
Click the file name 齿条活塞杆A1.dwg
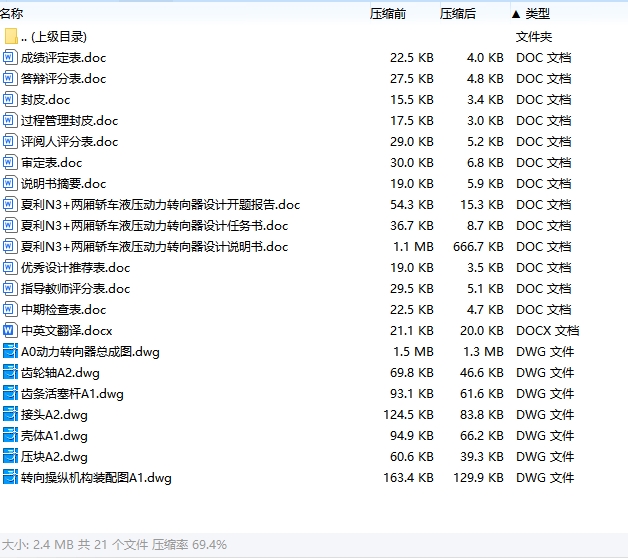[72, 394]
